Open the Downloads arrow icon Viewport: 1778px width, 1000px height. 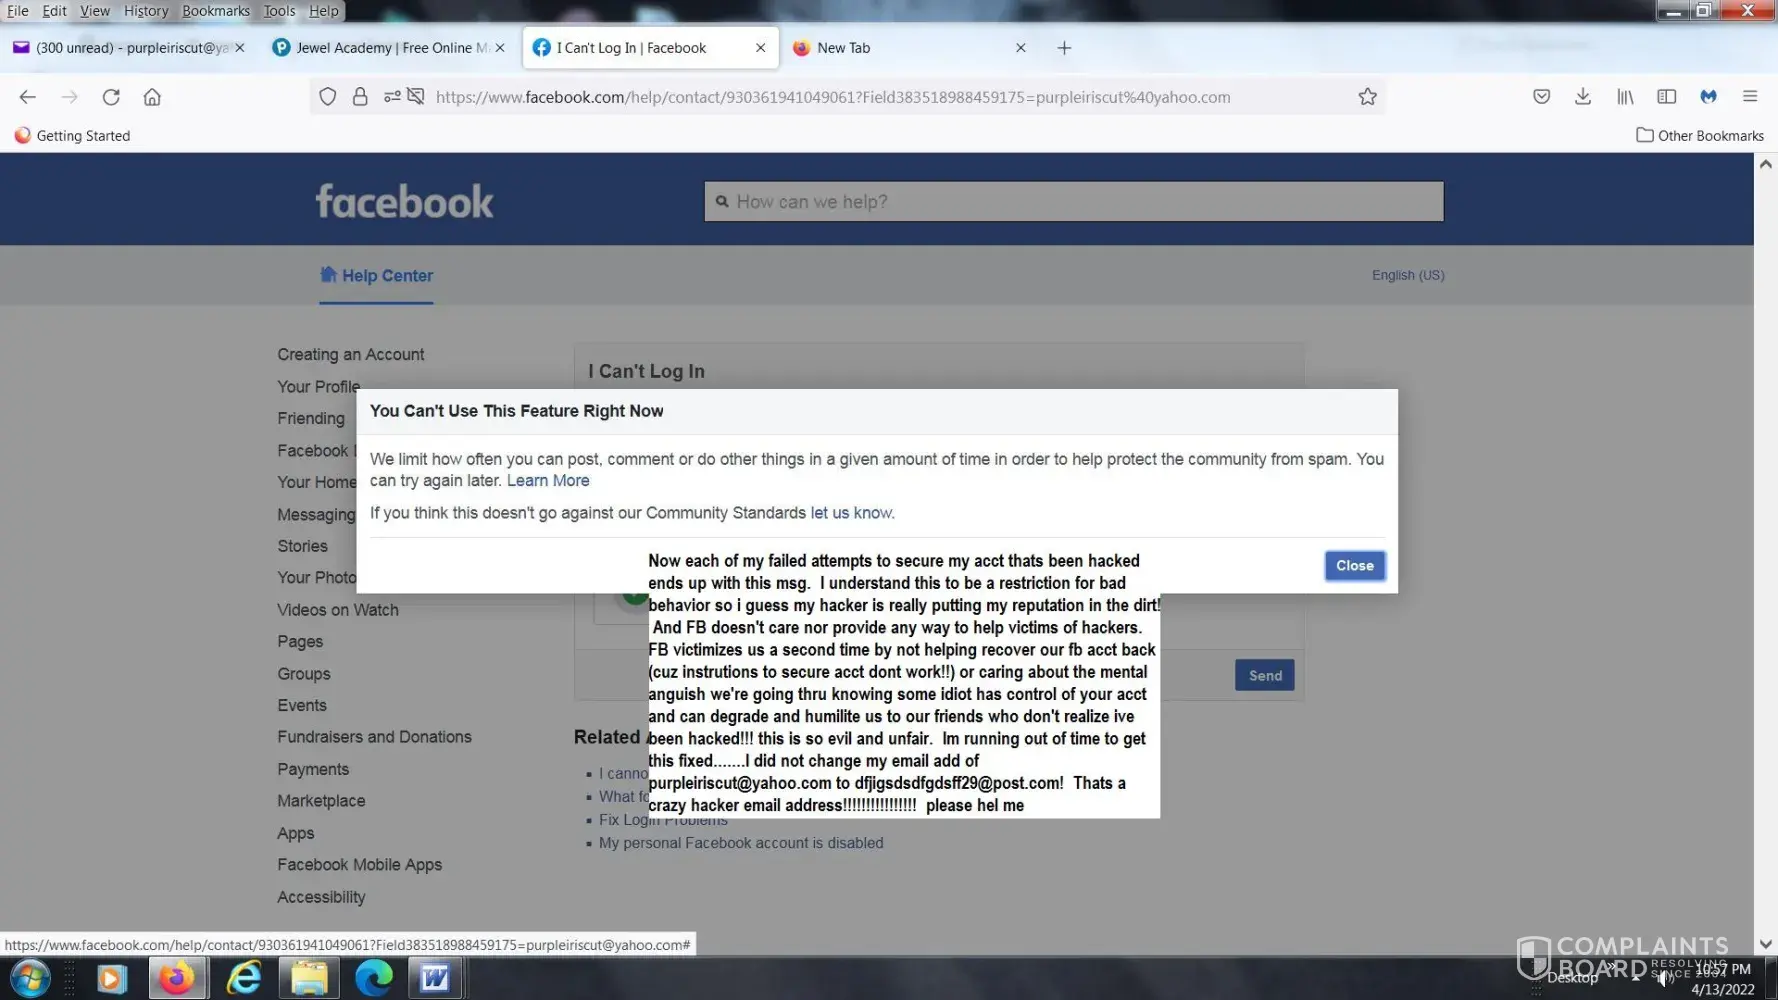[x=1582, y=97]
